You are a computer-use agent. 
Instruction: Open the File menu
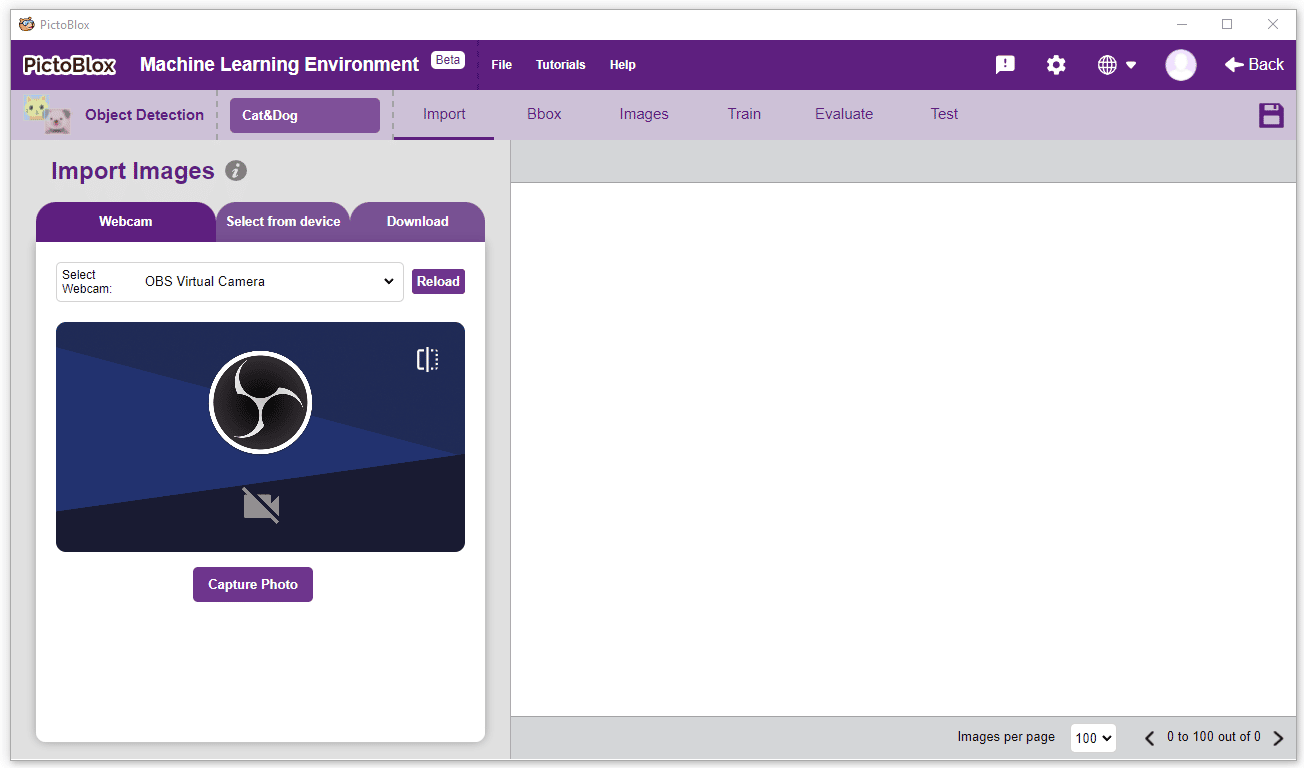[501, 65]
